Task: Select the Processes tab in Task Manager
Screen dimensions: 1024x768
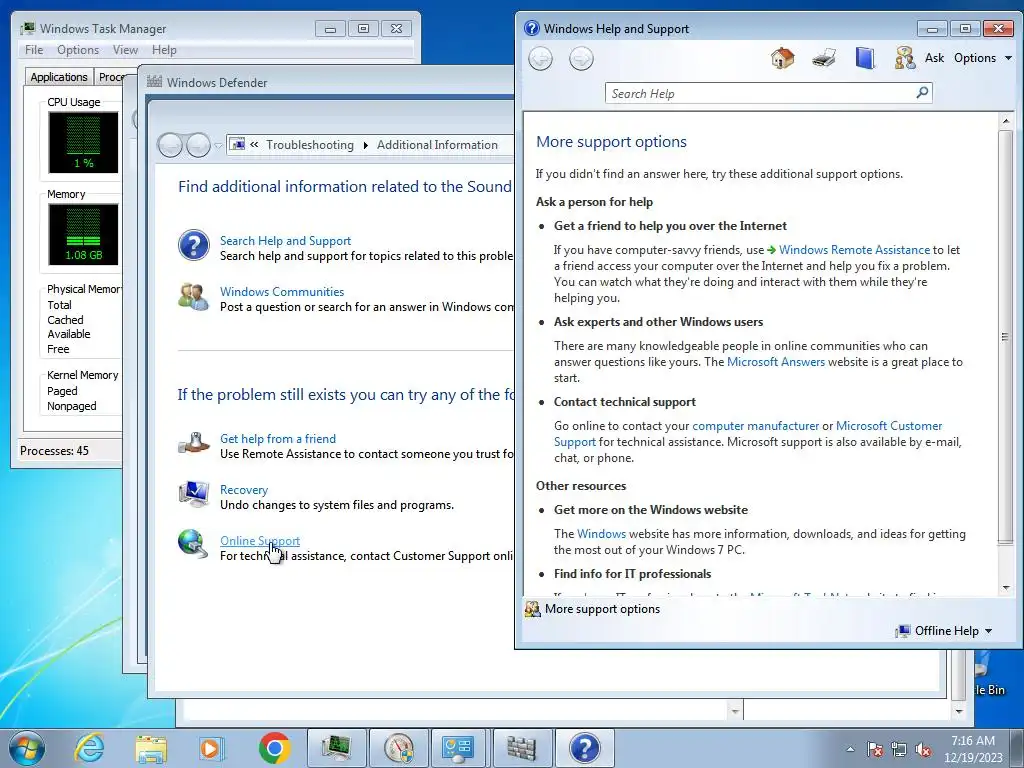Action: pyautogui.click(x=111, y=77)
